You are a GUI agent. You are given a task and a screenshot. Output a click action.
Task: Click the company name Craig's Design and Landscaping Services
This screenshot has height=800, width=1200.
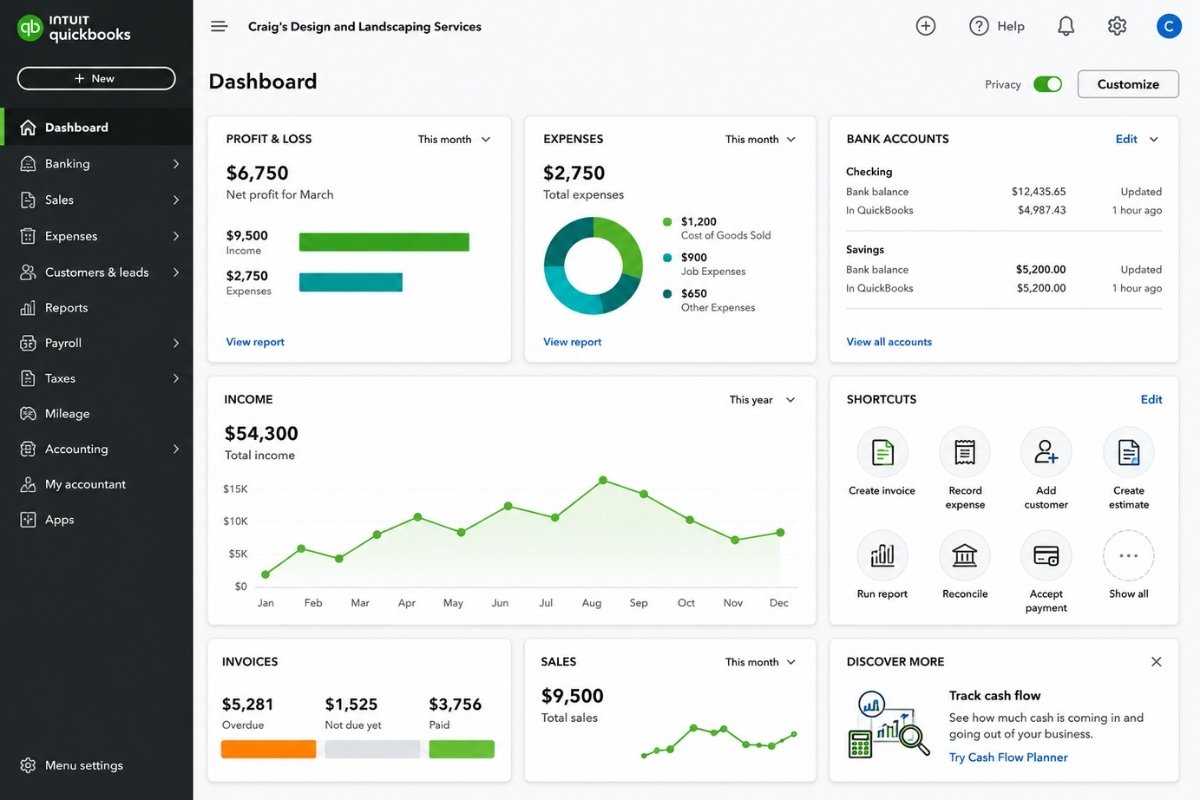coord(365,27)
